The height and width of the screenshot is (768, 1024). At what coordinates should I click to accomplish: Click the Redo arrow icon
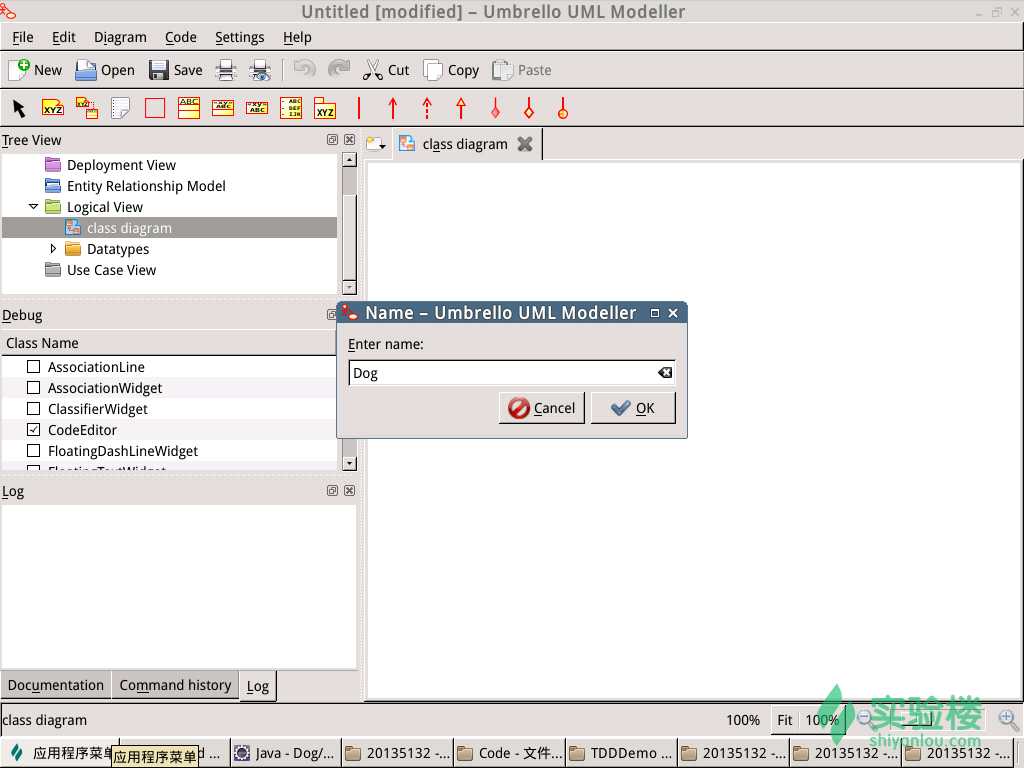[339, 68]
